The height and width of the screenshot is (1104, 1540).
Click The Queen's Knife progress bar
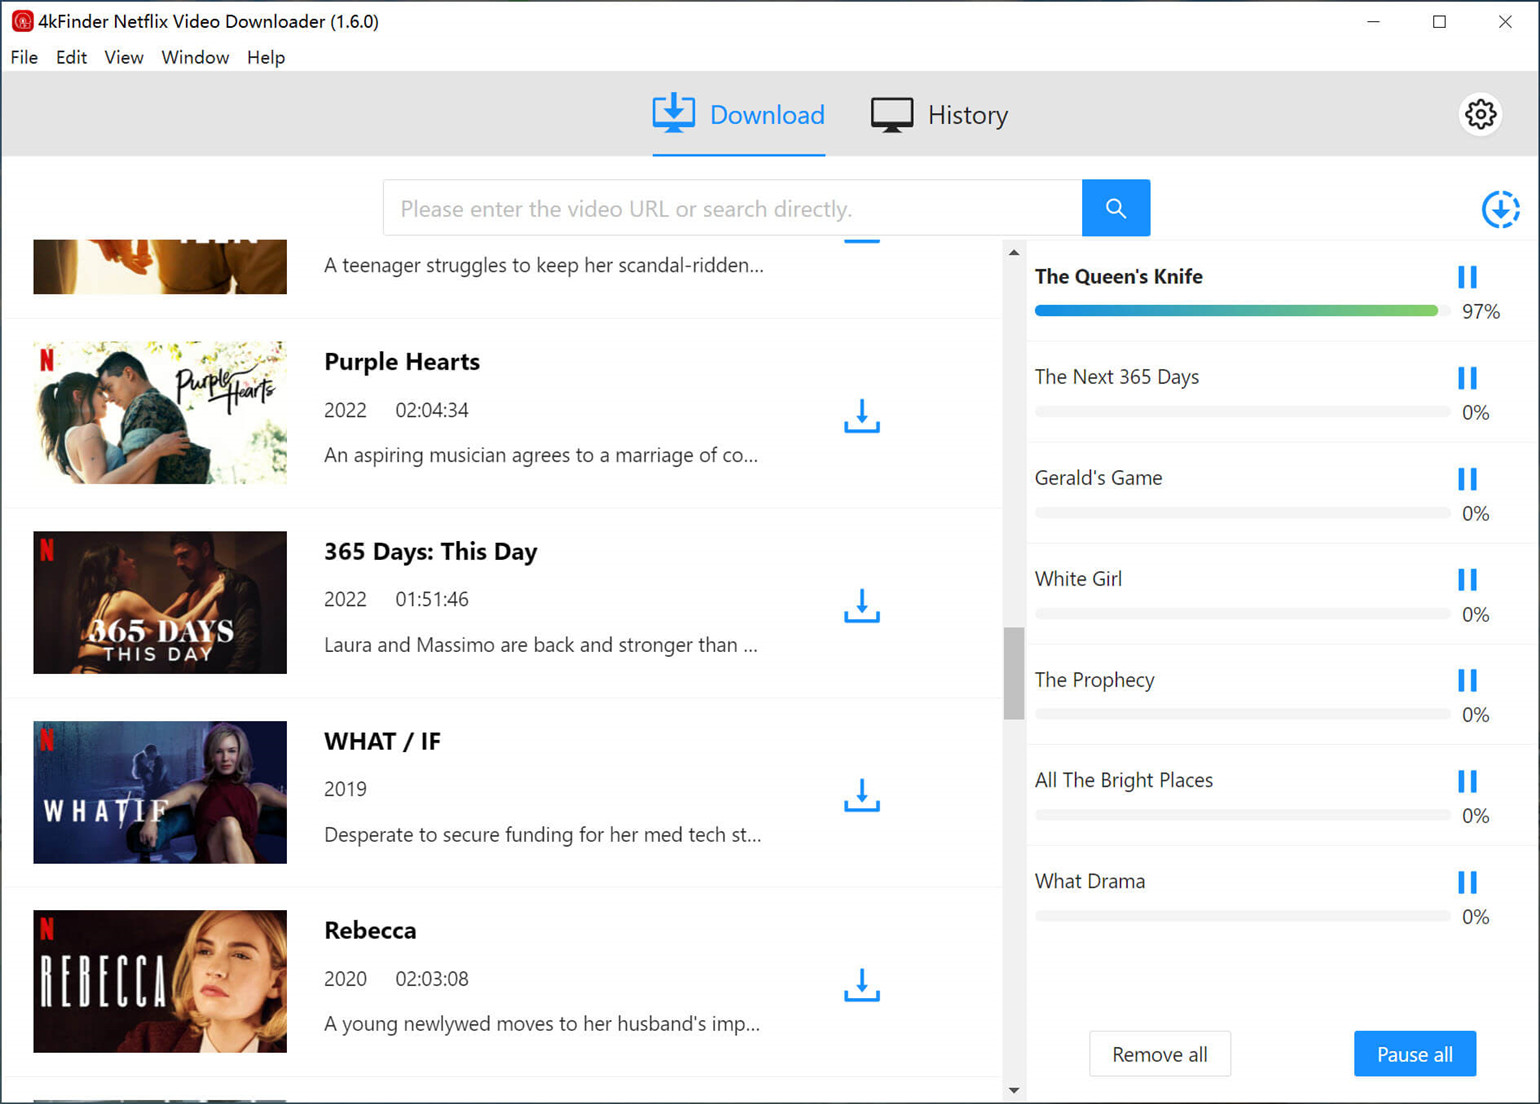pos(1236,311)
